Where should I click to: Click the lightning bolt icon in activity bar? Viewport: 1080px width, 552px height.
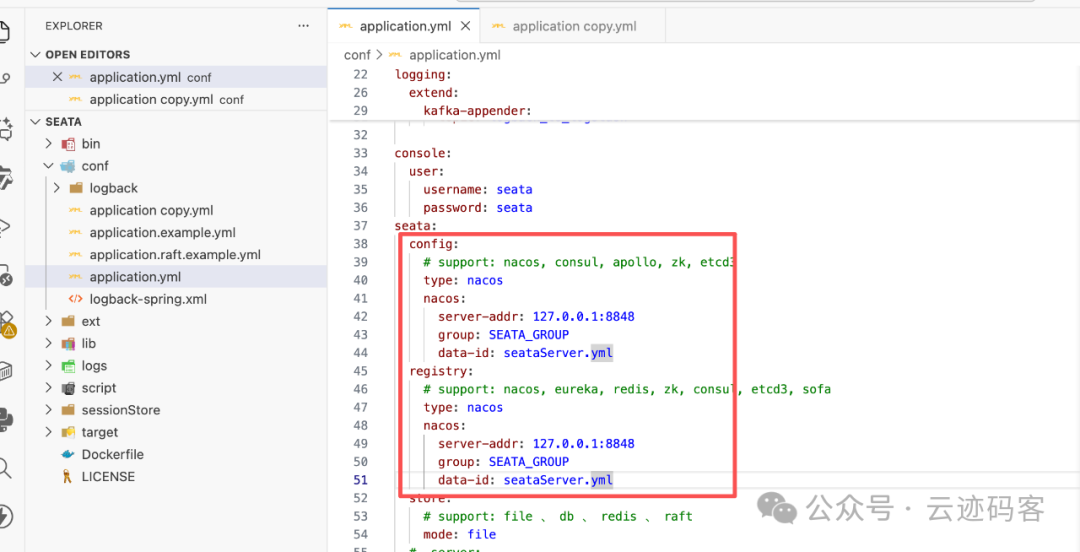[5, 516]
